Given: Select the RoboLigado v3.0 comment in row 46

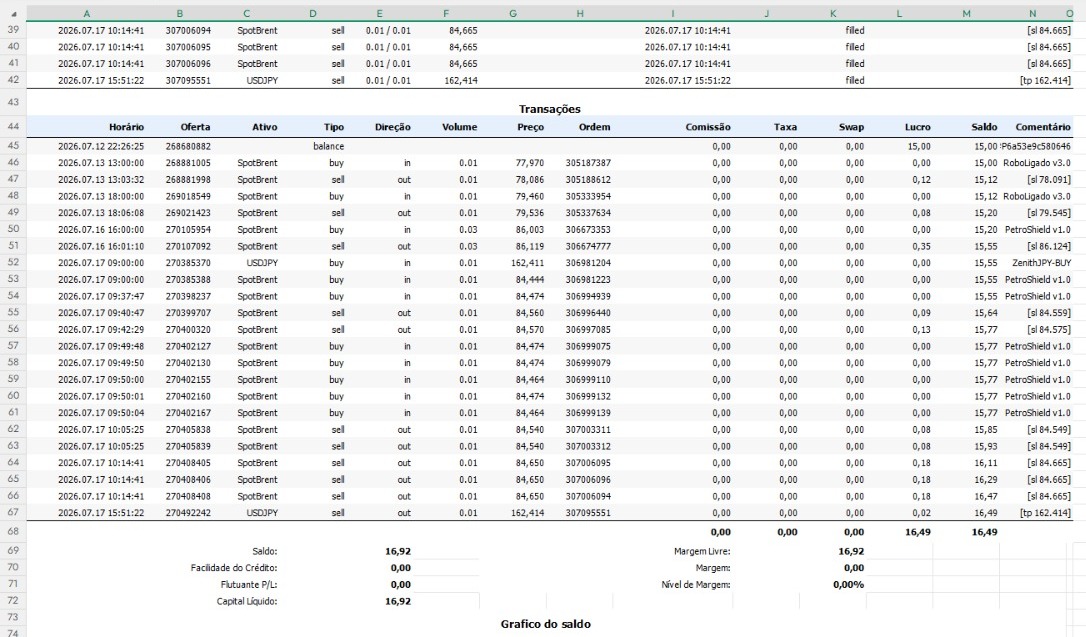Looking at the screenshot, I should [1037, 163].
